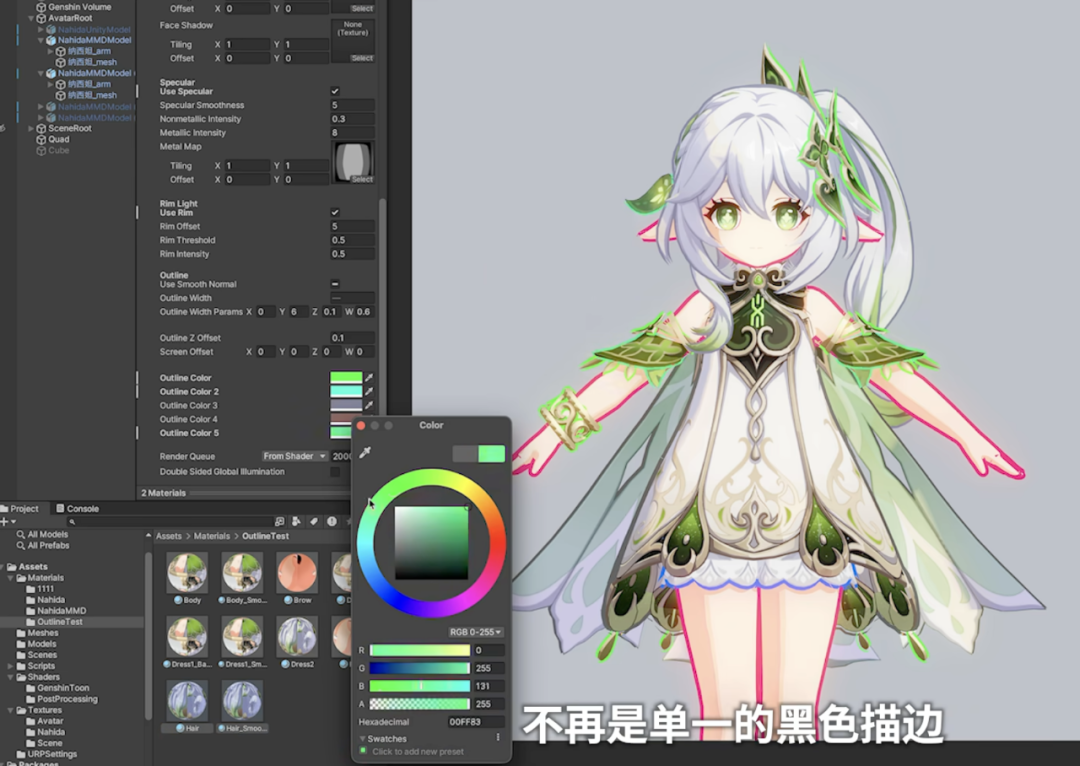Click the Hexadecimal color input field

[x=475, y=722]
